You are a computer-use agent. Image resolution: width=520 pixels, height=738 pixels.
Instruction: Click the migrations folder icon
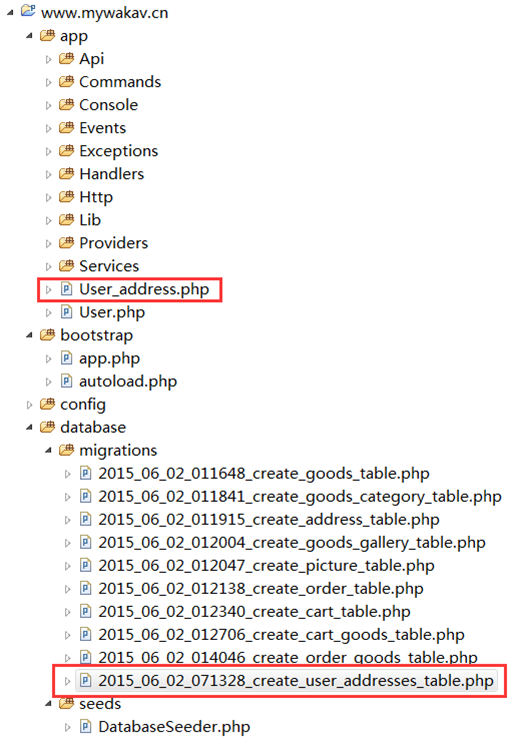click(x=66, y=450)
